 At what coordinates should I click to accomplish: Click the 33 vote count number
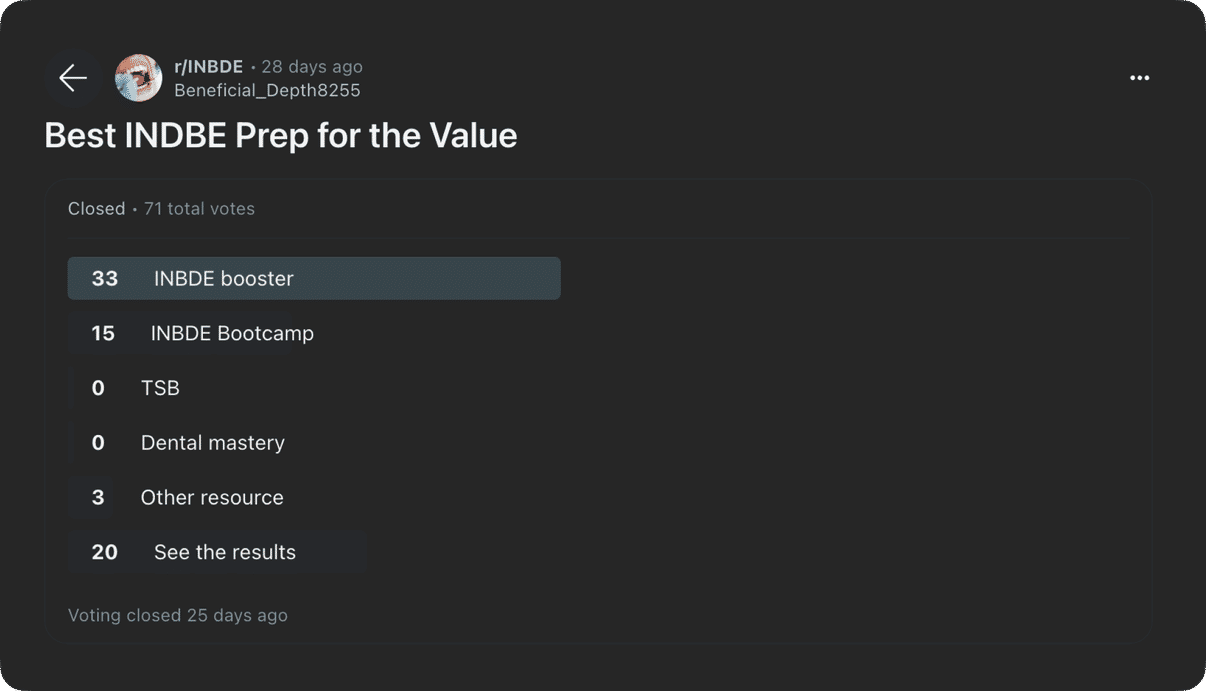coord(105,279)
